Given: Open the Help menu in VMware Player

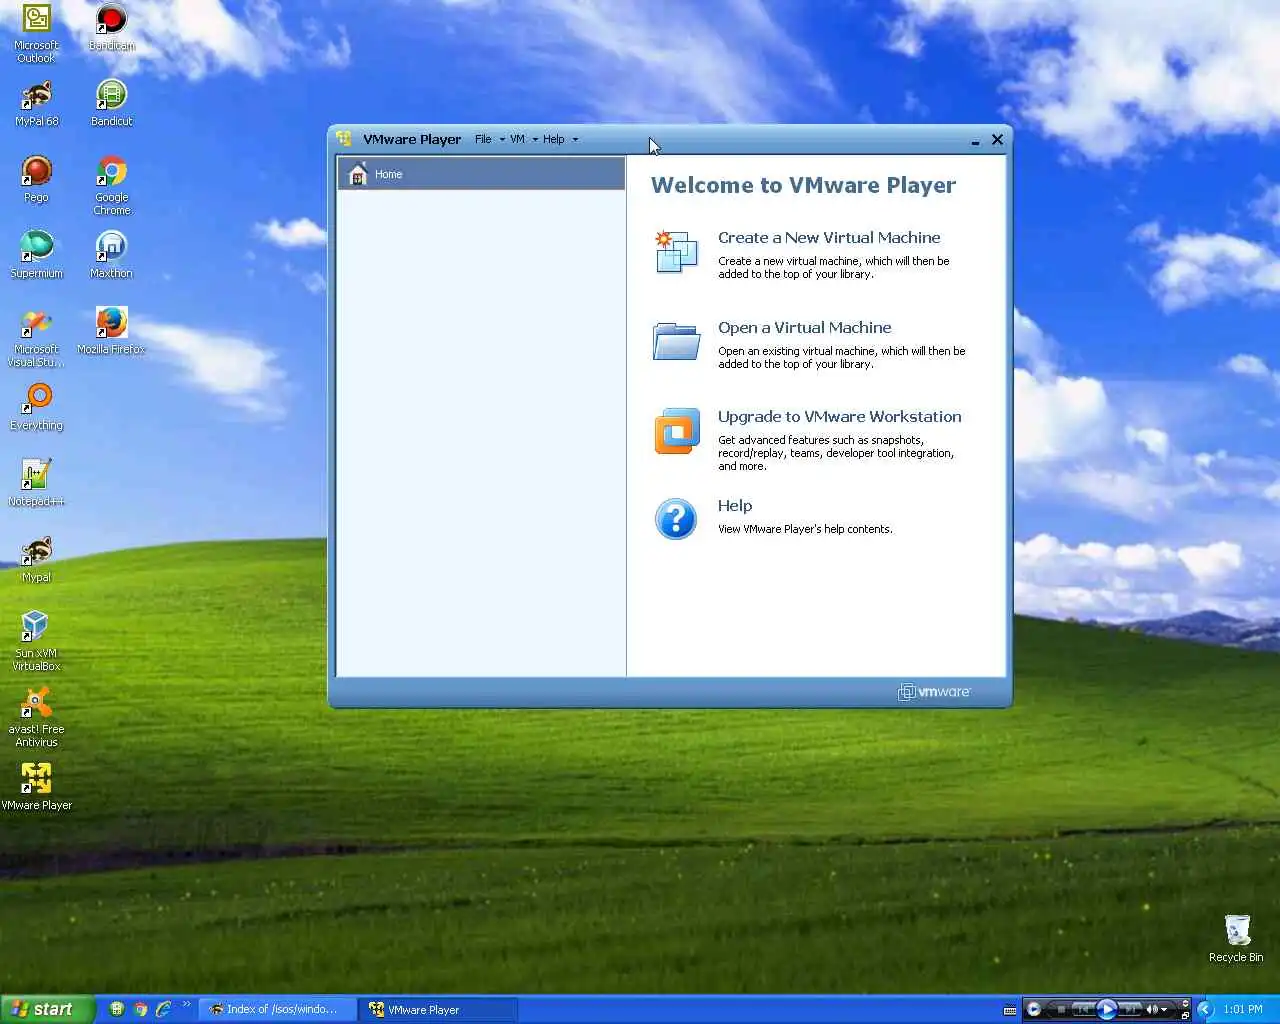Looking at the screenshot, I should 559,139.
